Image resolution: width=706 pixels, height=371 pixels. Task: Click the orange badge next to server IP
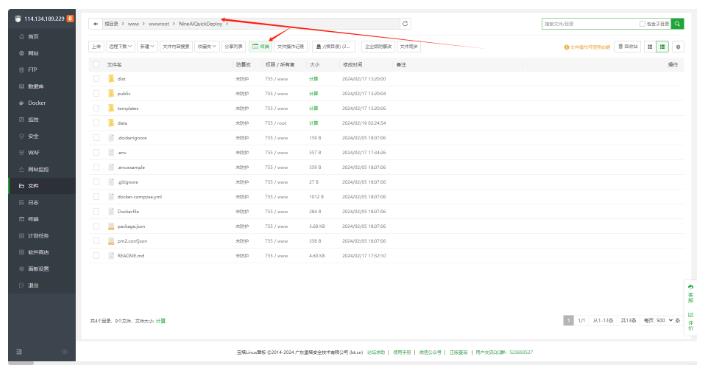pos(70,18)
